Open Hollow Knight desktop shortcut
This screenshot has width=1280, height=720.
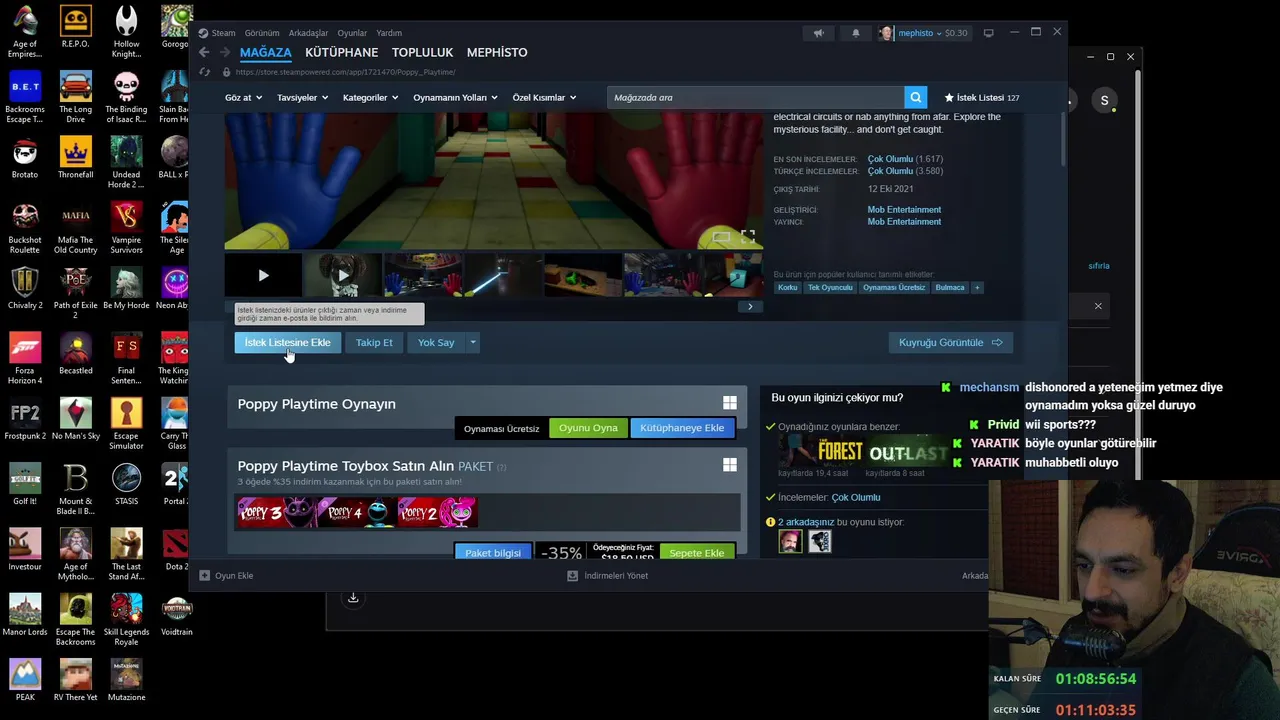(x=126, y=32)
